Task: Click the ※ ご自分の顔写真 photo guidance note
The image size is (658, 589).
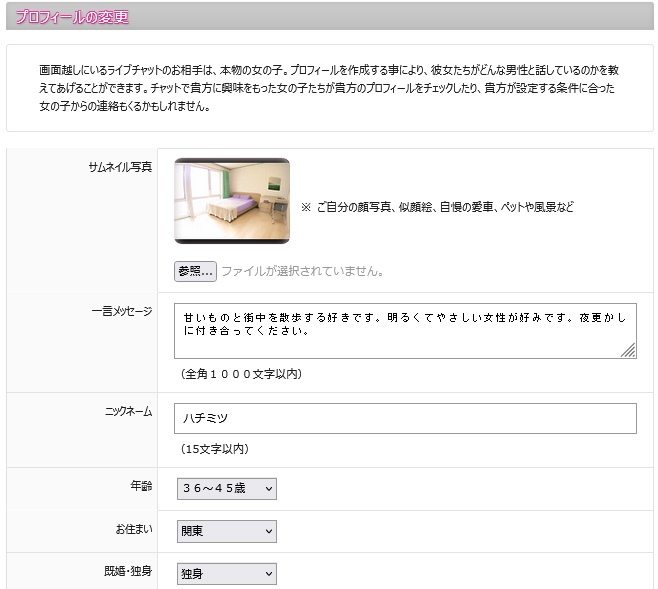Action: (437, 207)
